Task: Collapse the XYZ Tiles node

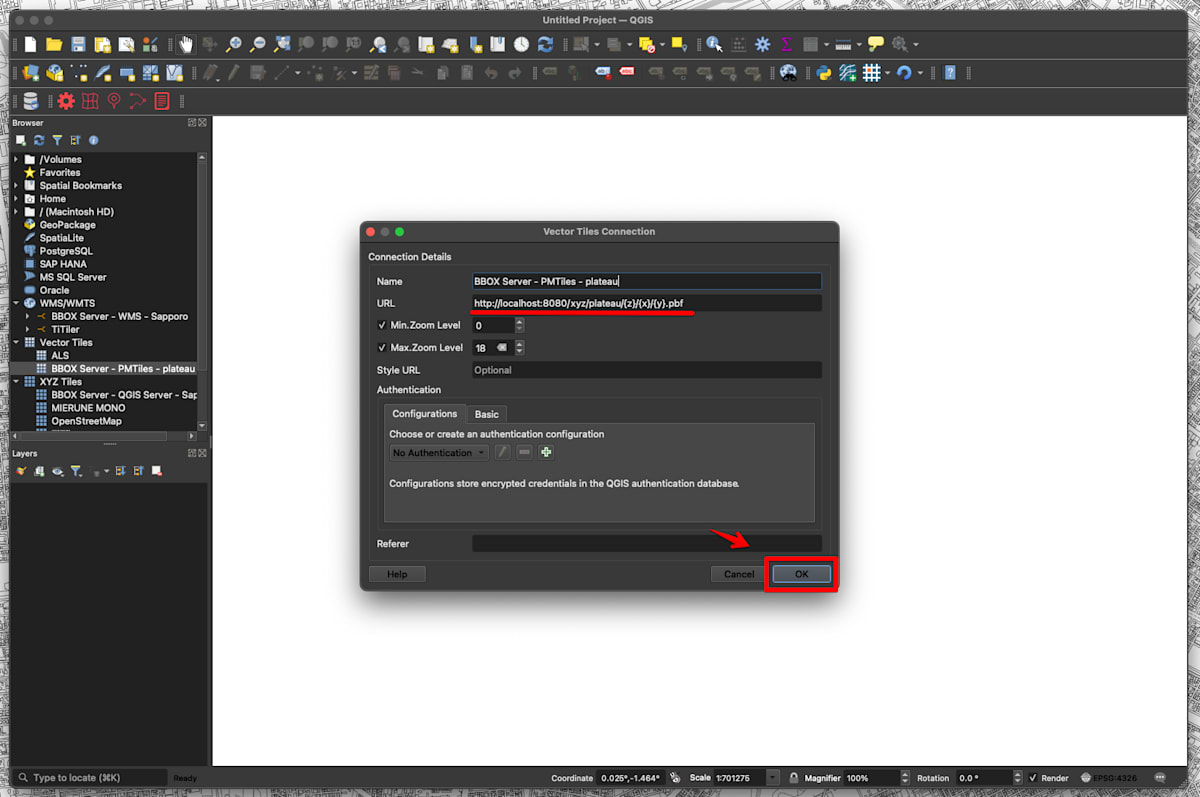Action: (16, 382)
